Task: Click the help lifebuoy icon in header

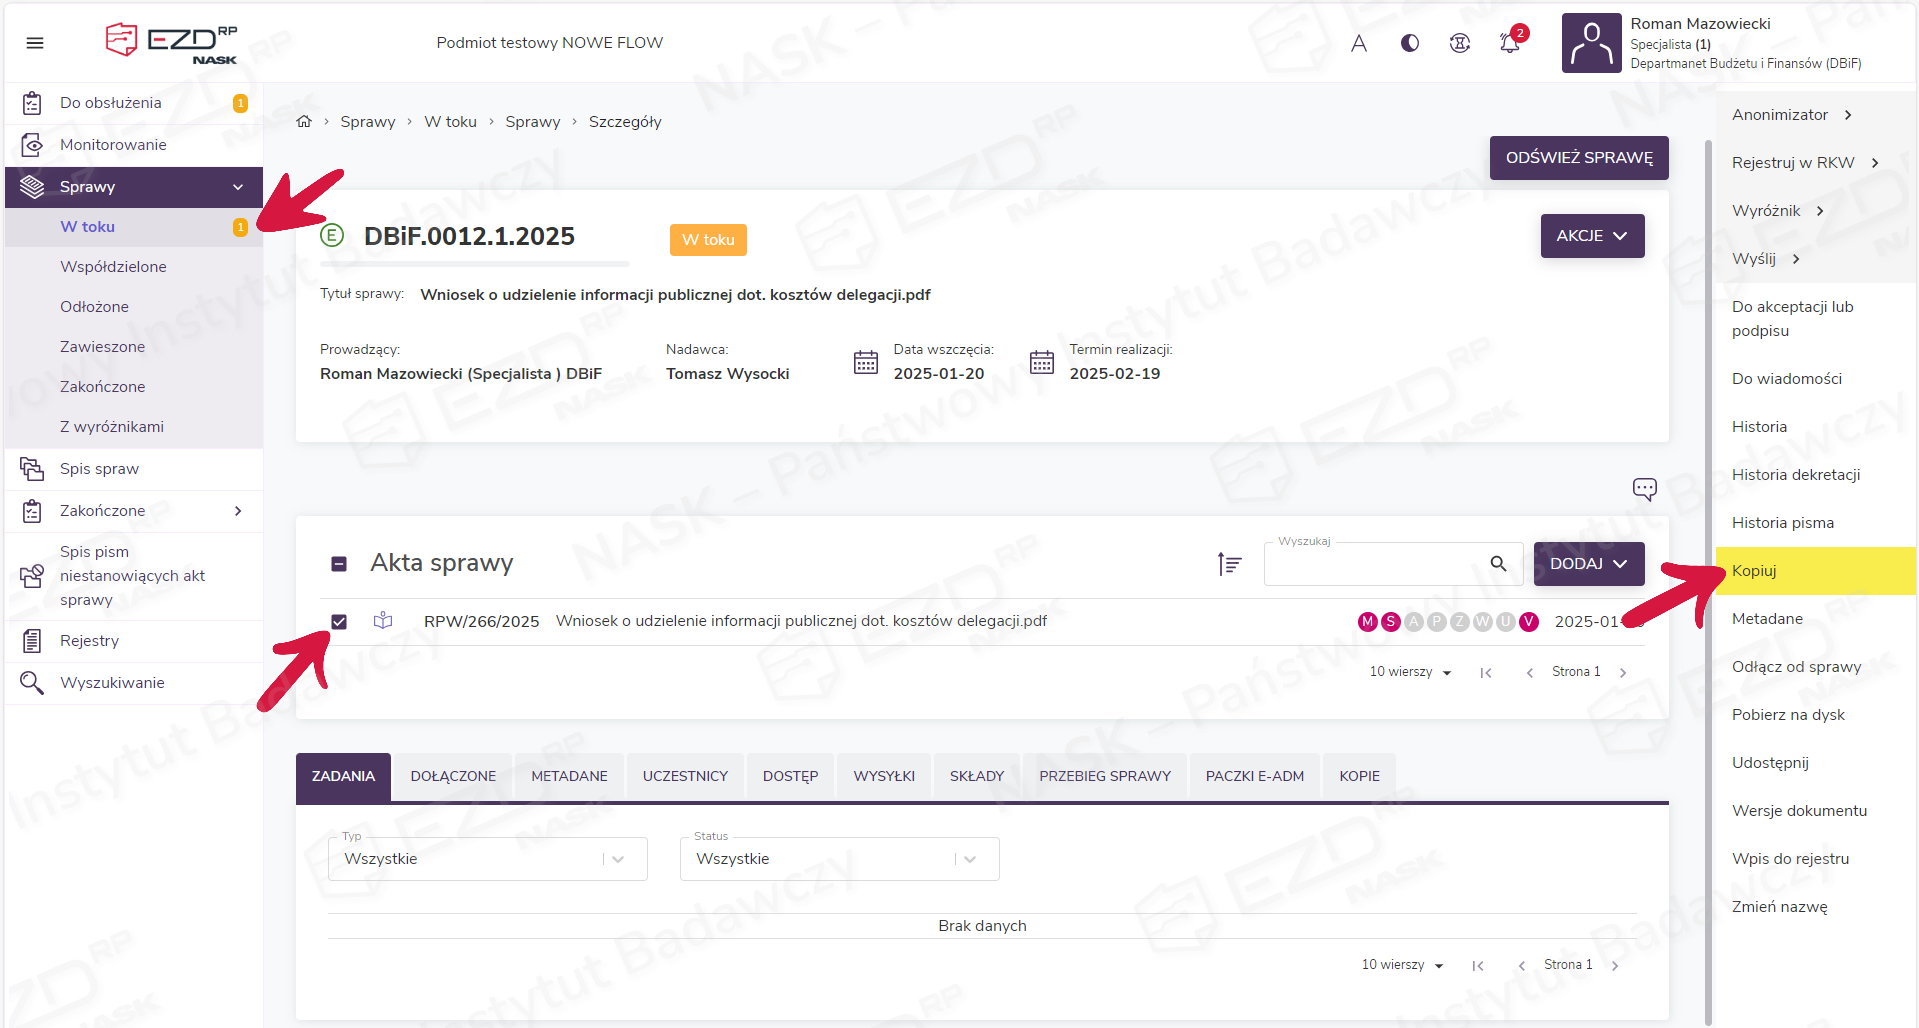Action: pyautogui.click(x=1459, y=43)
